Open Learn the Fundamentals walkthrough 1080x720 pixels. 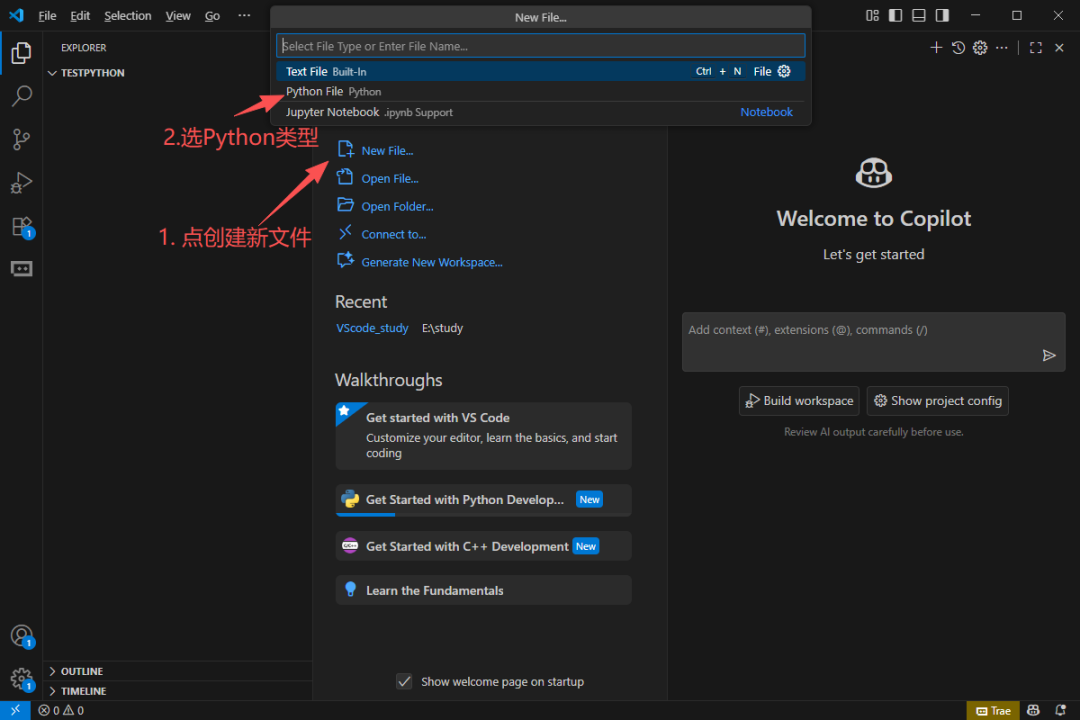pyautogui.click(x=484, y=590)
